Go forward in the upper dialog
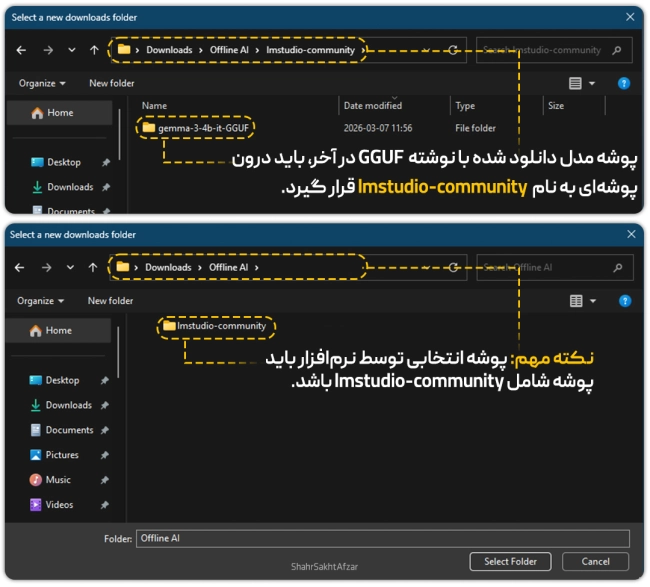 coord(48,50)
